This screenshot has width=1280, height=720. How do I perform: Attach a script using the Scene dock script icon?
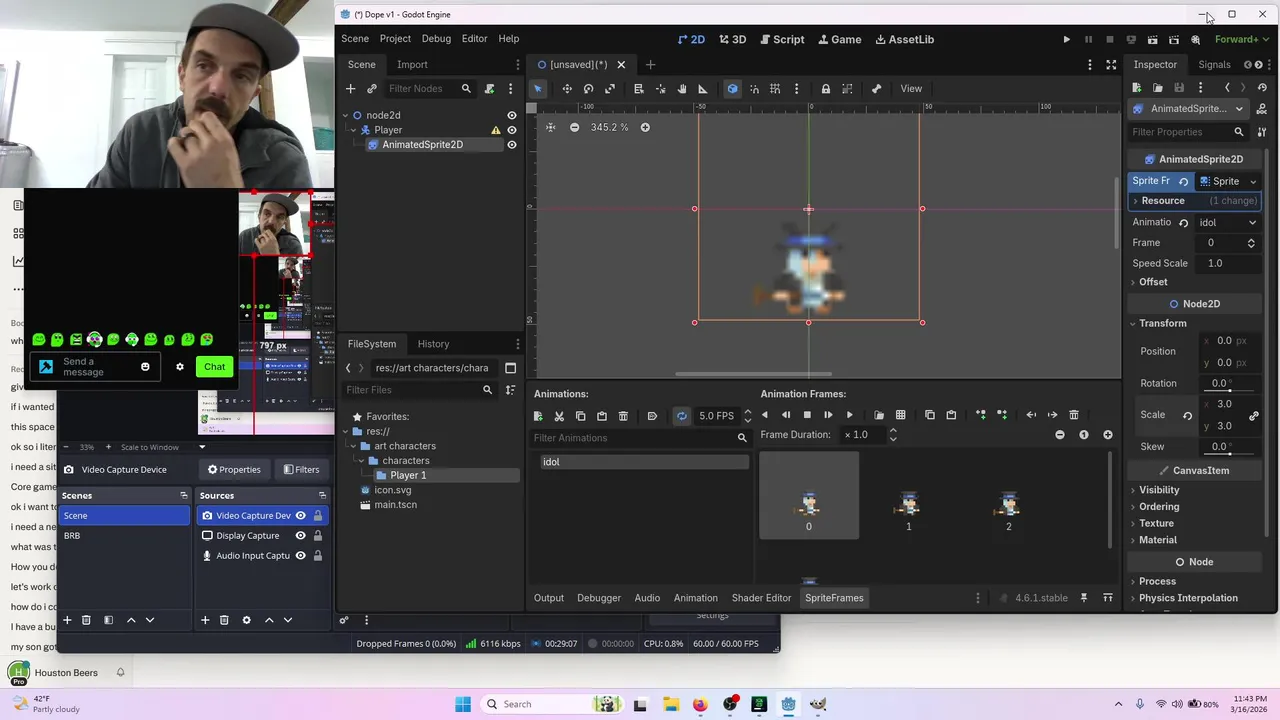(489, 89)
